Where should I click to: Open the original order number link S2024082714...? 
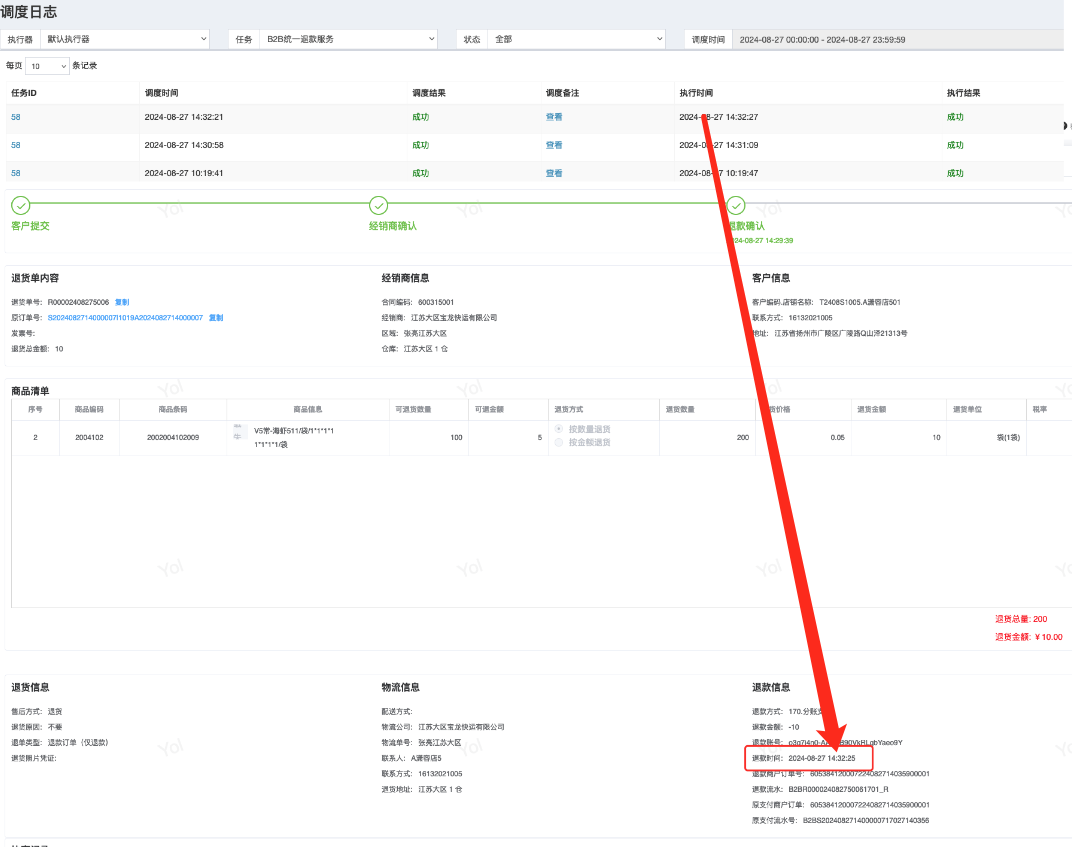(125, 318)
